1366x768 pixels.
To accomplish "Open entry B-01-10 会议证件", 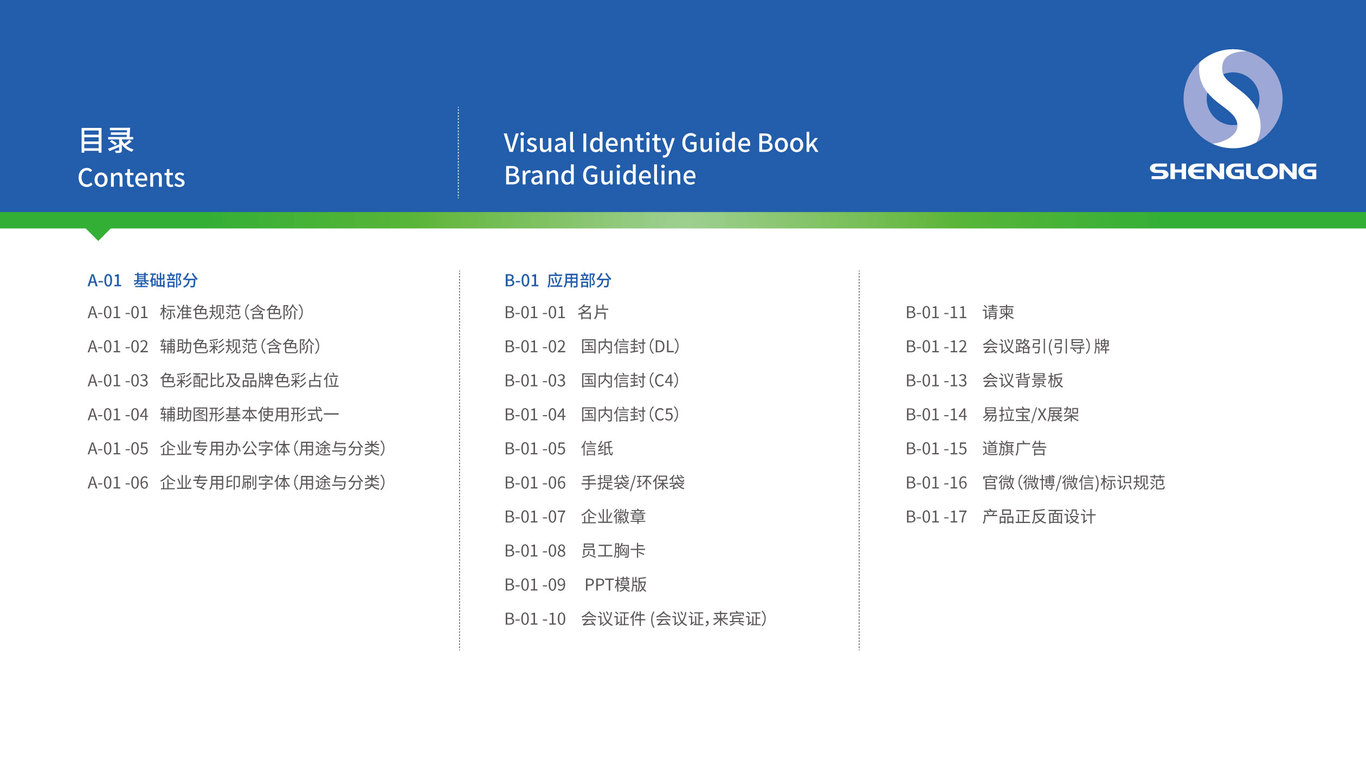I will [636, 618].
